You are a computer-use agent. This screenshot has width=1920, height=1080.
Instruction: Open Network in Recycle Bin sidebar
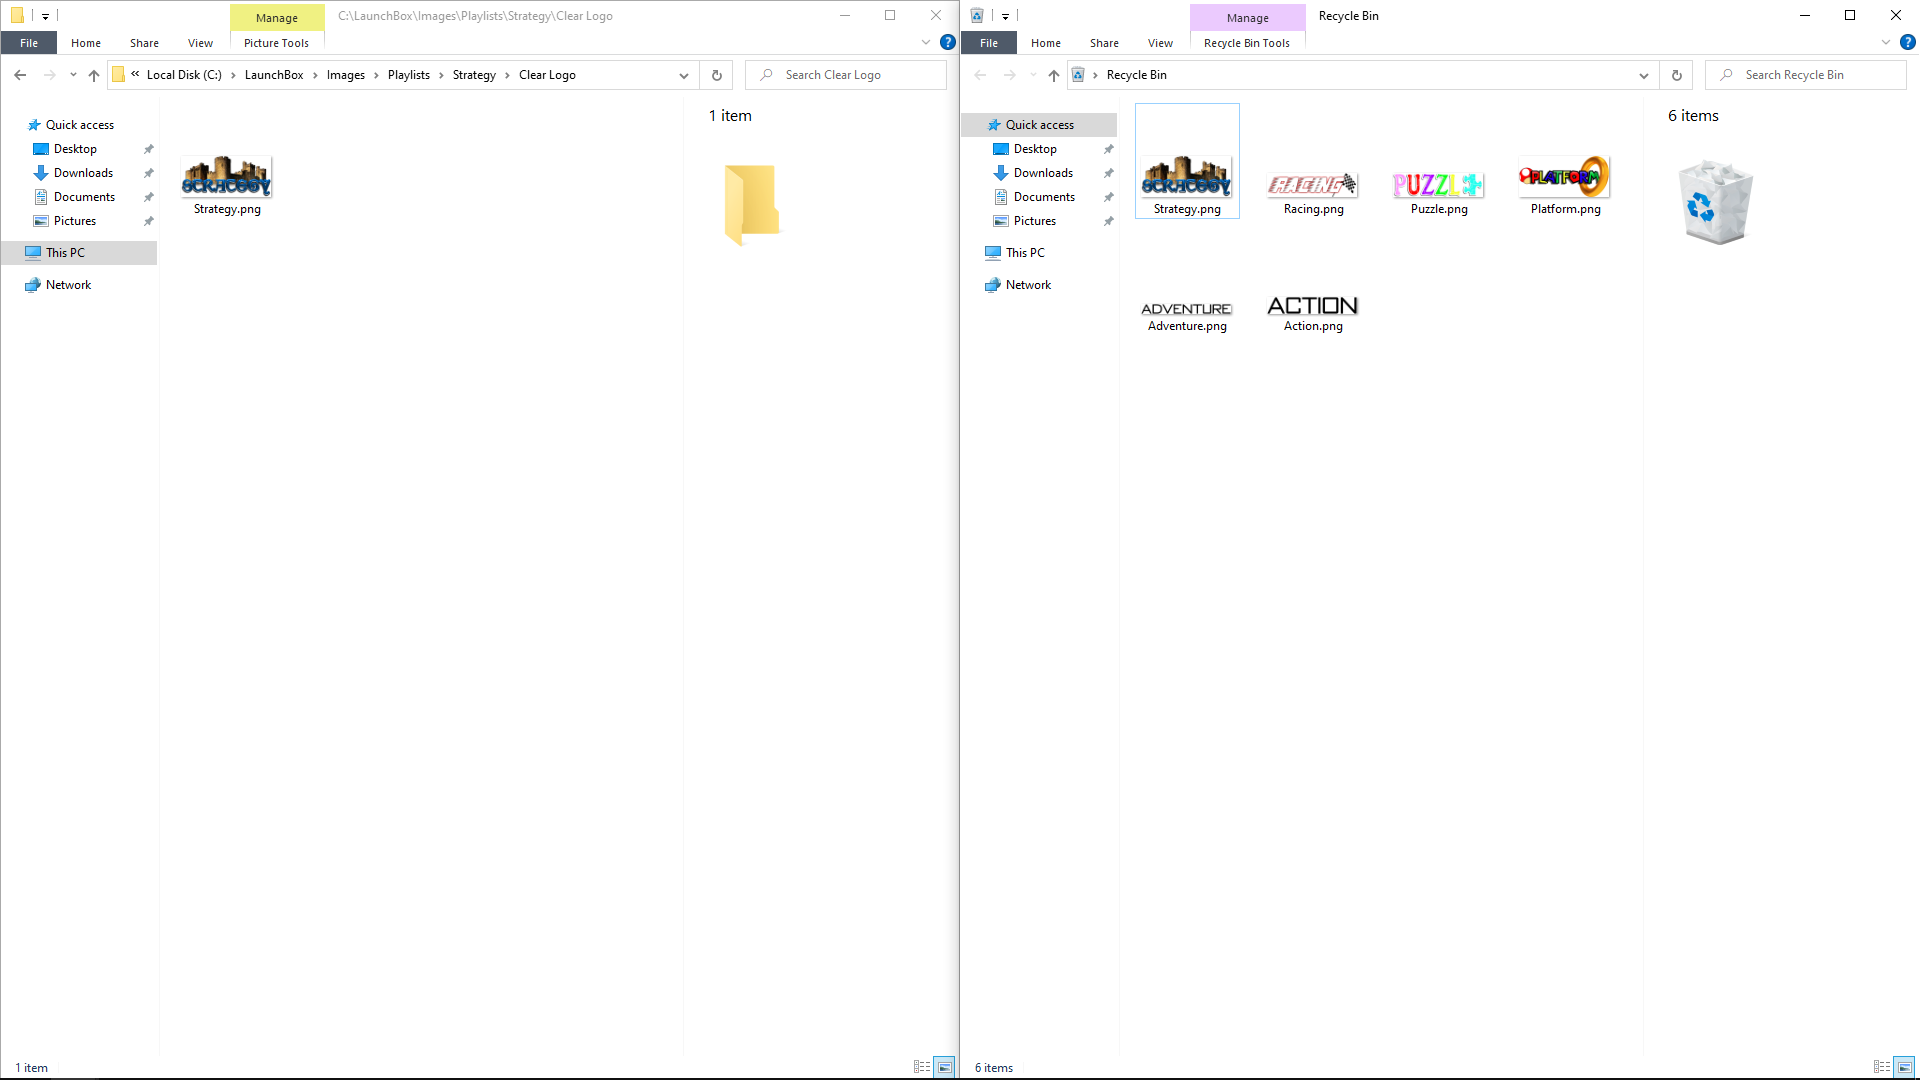coord(1028,285)
